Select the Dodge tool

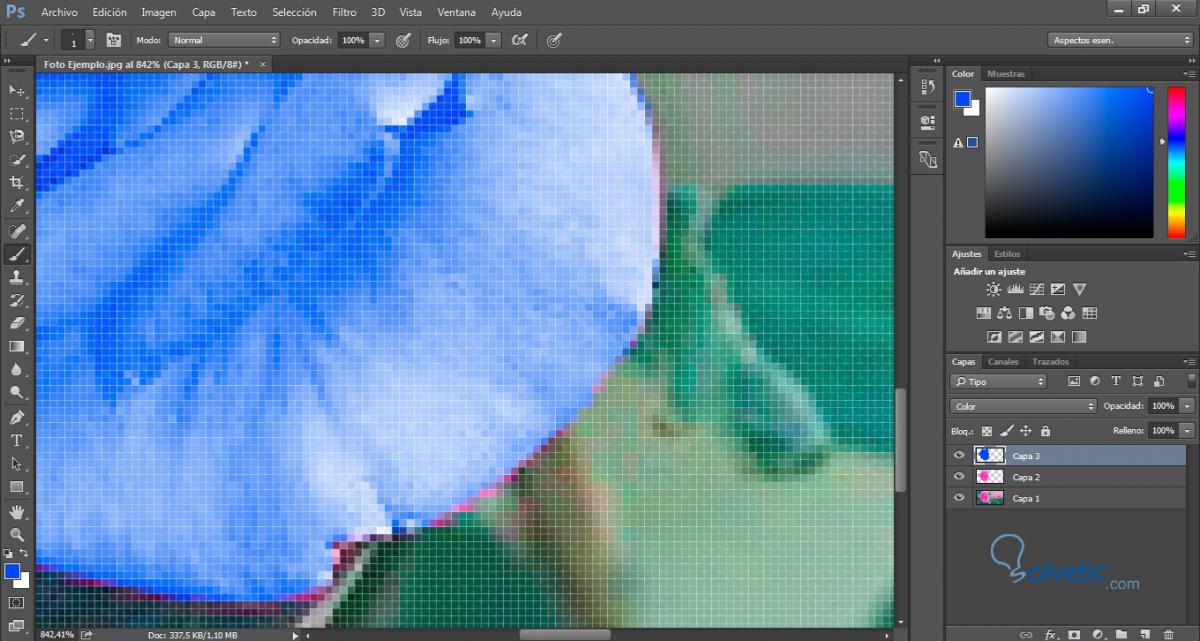coord(17,392)
